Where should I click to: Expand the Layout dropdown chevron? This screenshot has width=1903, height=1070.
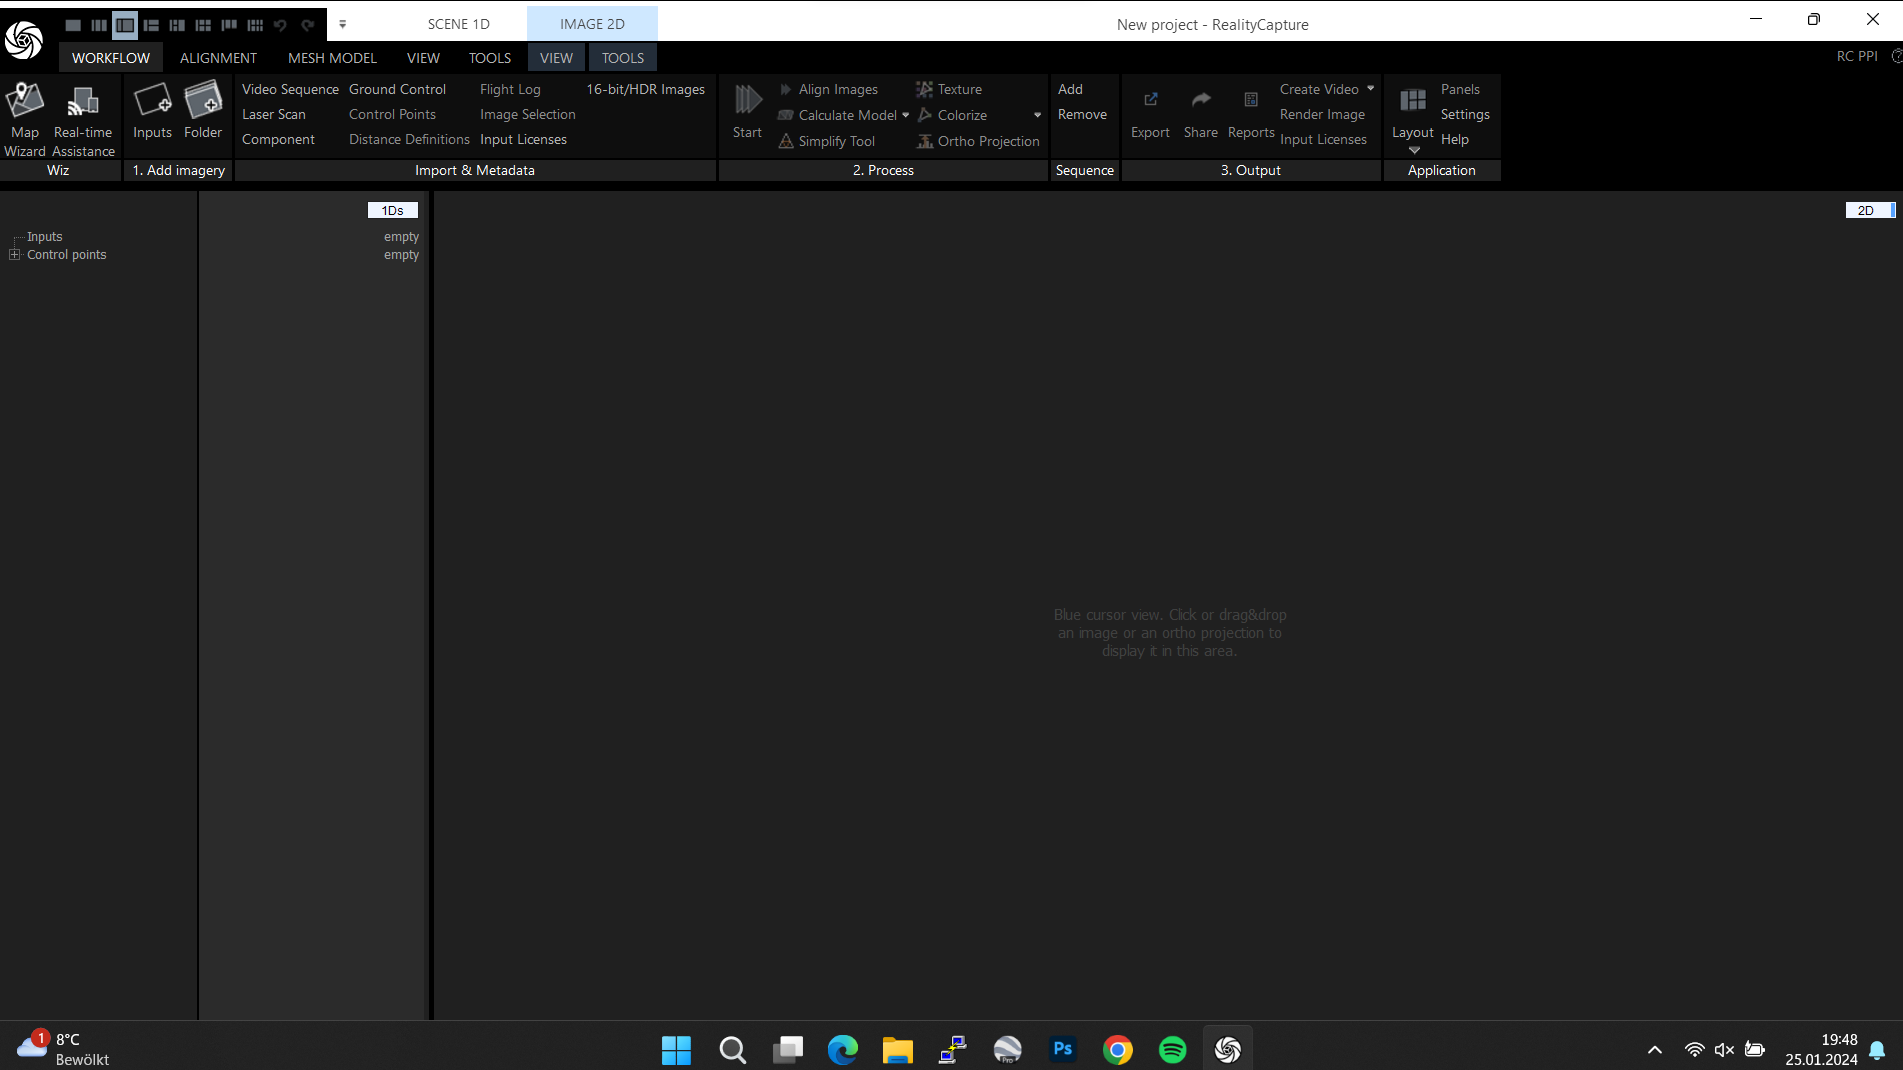click(1414, 150)
